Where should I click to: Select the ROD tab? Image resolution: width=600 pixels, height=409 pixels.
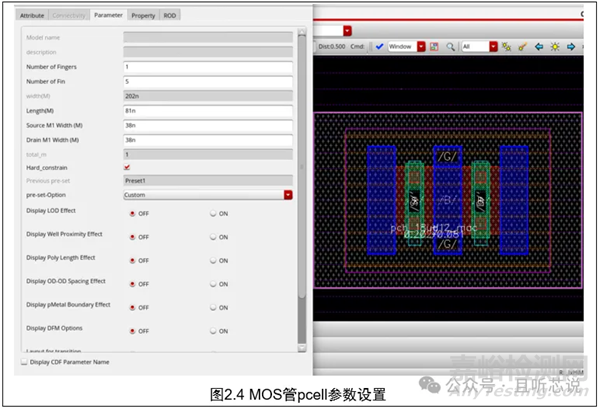[x=170, y=16]
